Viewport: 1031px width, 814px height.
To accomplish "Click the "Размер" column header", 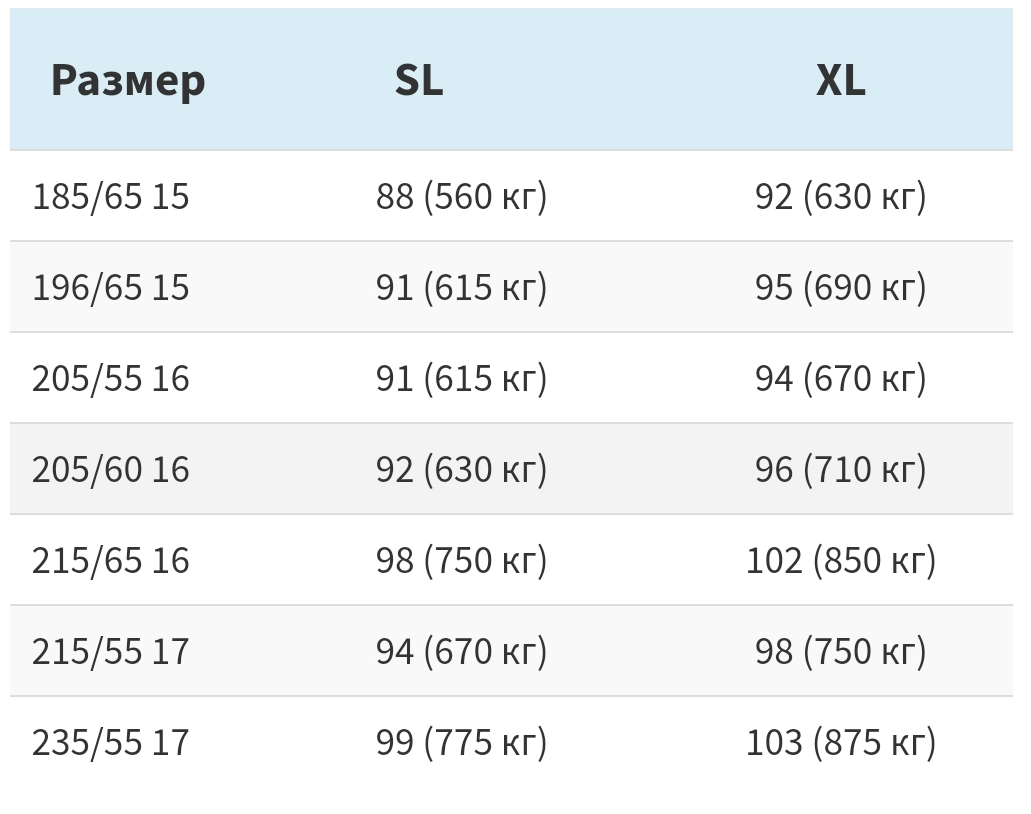I will pyautogui.click(x=128, y=80).
